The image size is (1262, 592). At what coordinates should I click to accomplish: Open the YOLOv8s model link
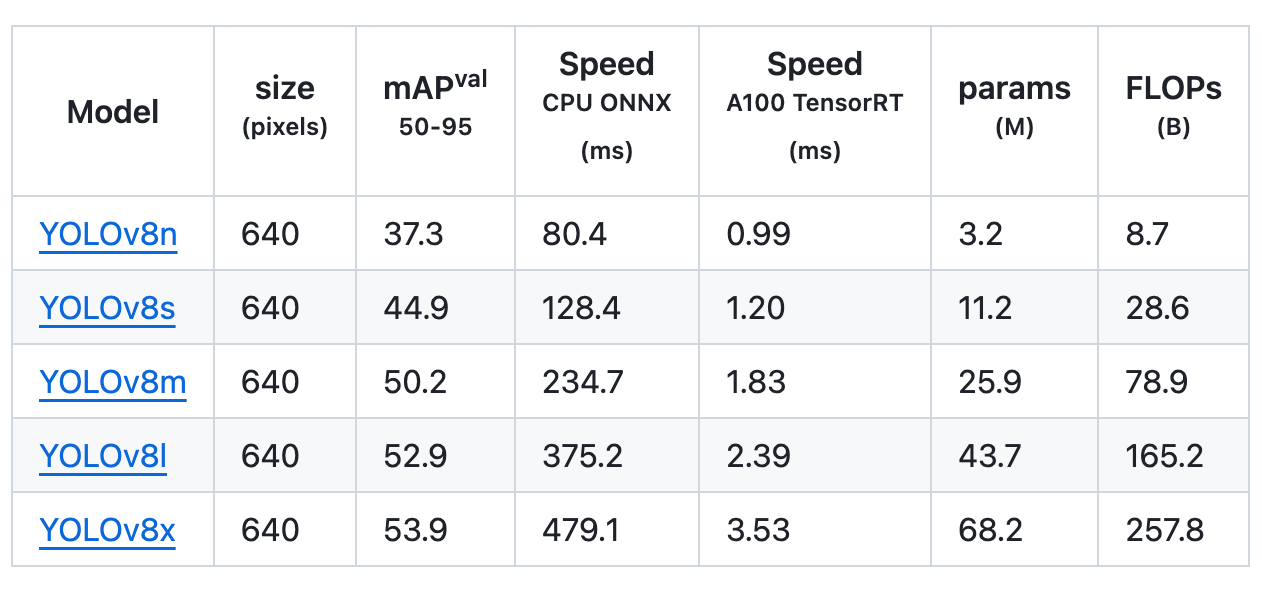[107, 308]
